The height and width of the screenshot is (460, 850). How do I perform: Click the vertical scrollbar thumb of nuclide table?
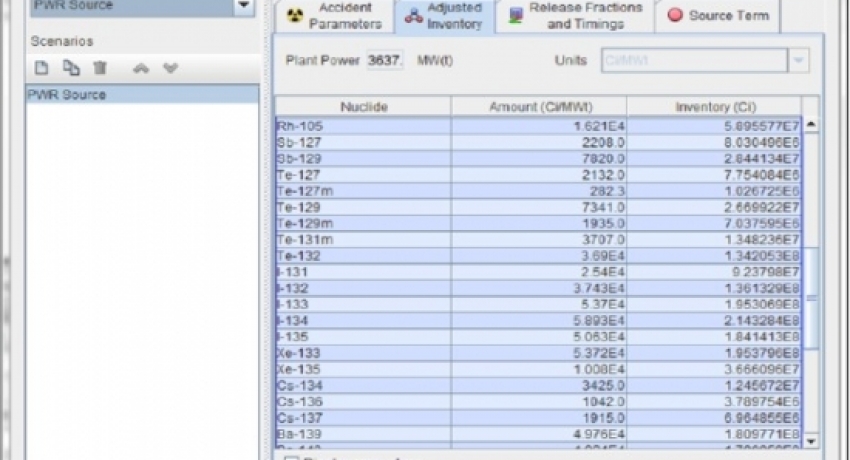pyautogui.click(x=811, y=298)
